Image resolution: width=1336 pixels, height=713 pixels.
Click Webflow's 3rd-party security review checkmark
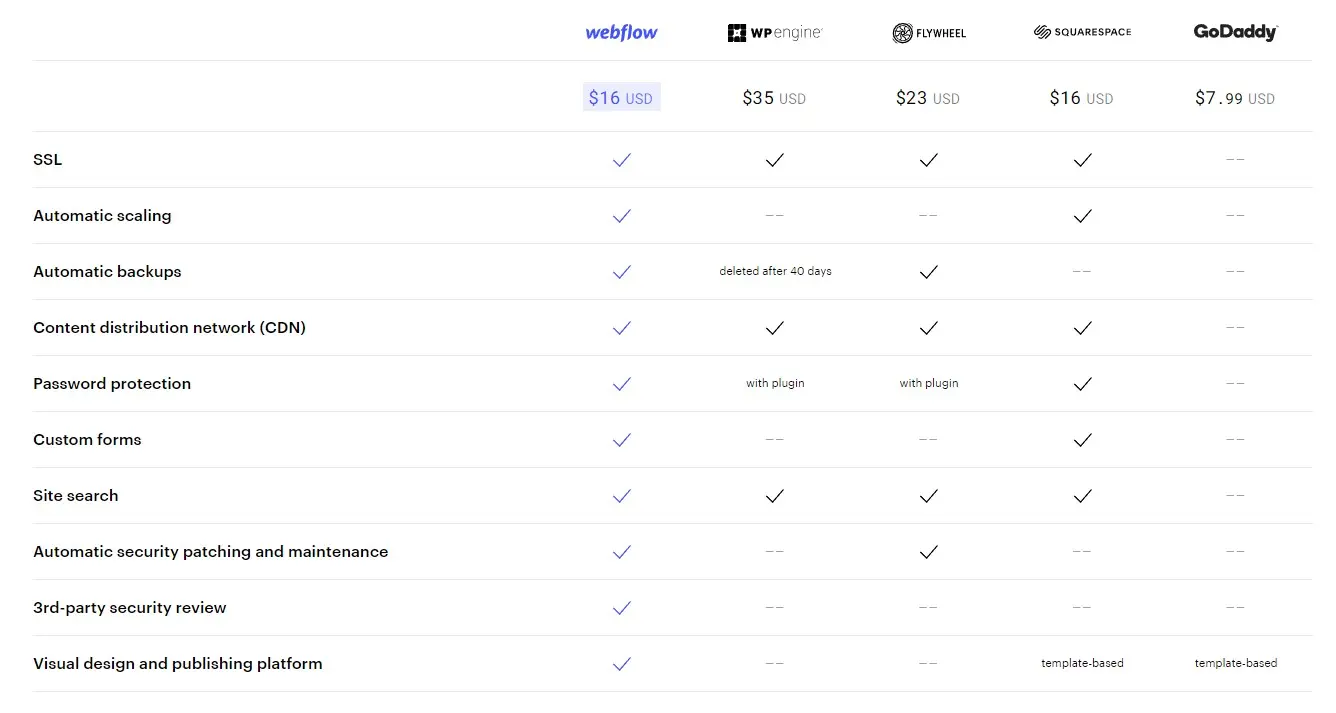click(622, 608)
